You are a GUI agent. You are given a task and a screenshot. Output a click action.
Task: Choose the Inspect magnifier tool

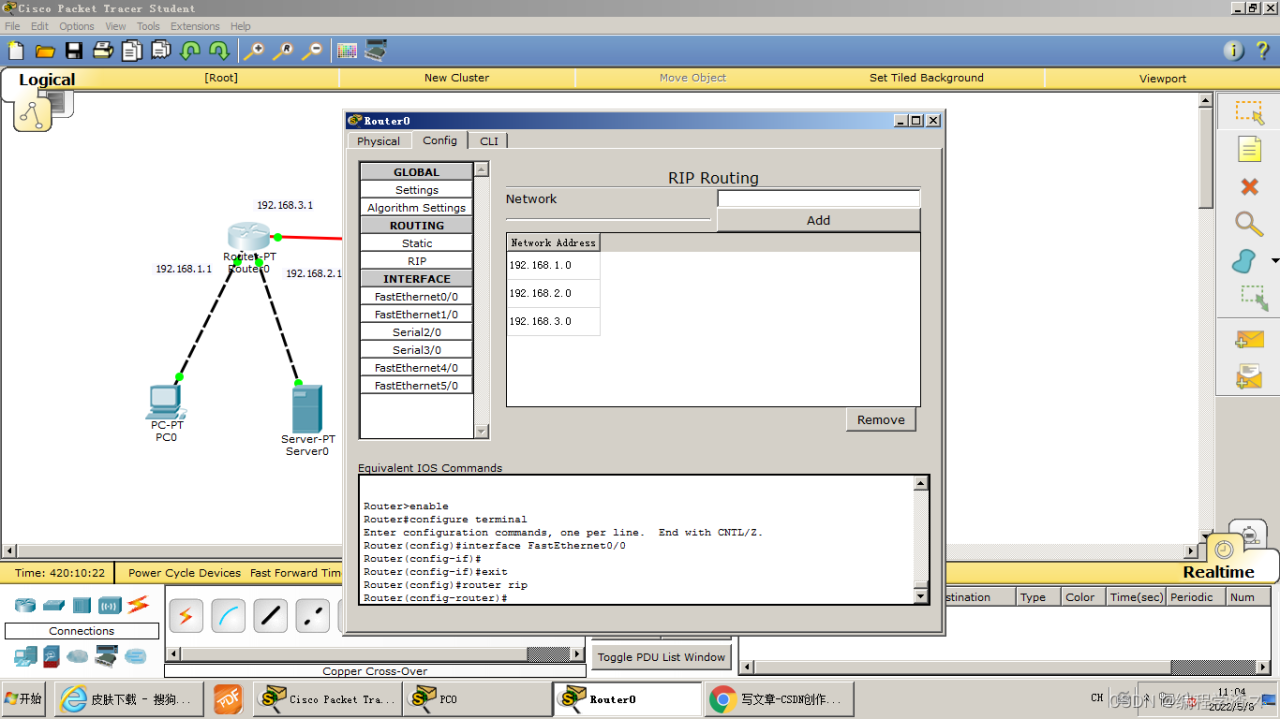1248,224
